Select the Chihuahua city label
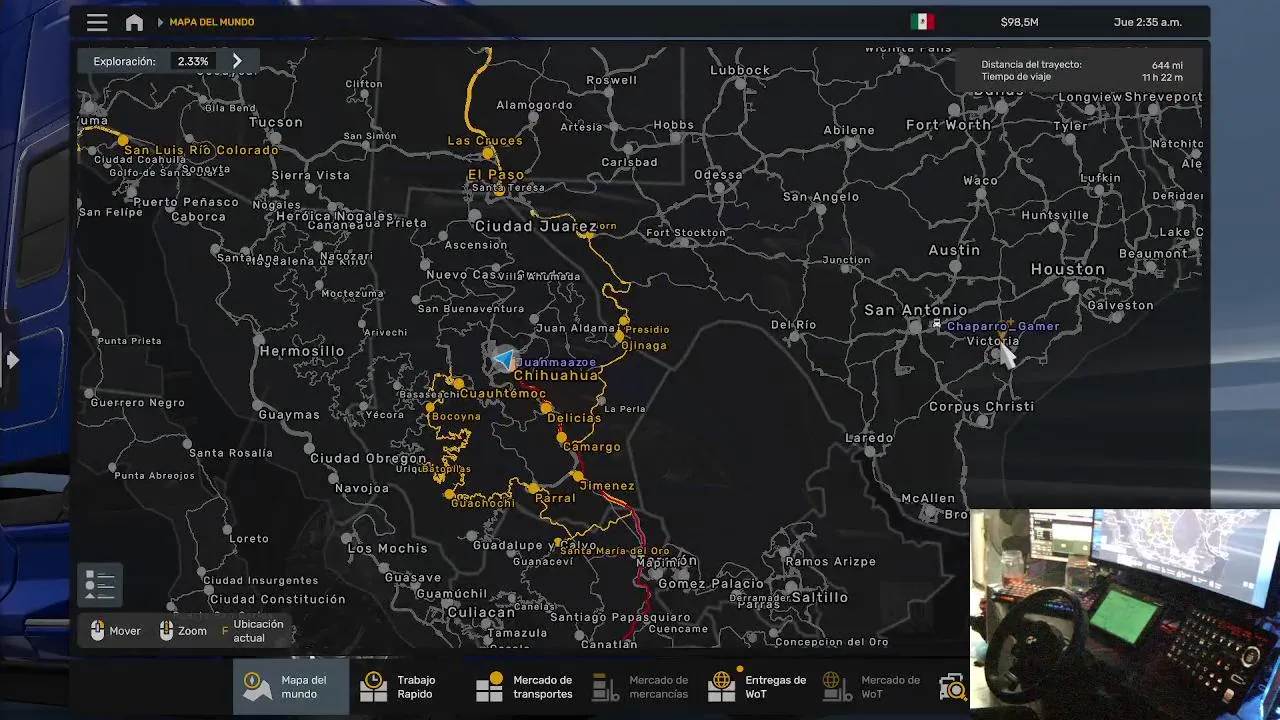 [x=556, y=375]
